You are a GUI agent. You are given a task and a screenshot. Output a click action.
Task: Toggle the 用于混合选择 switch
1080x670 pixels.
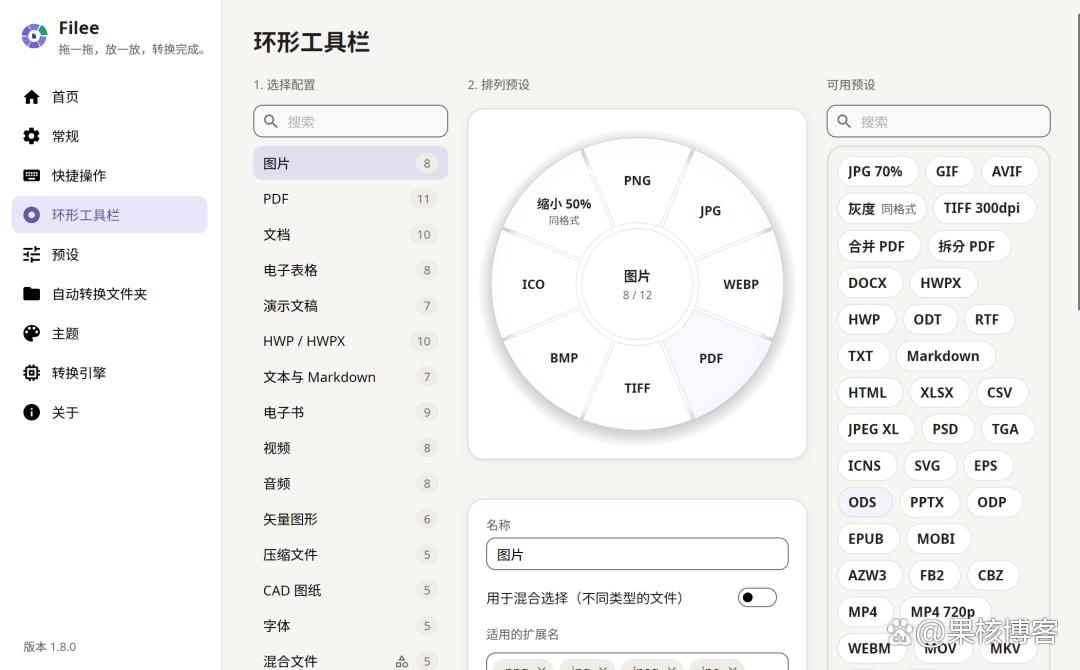click(x=757, y=597)
